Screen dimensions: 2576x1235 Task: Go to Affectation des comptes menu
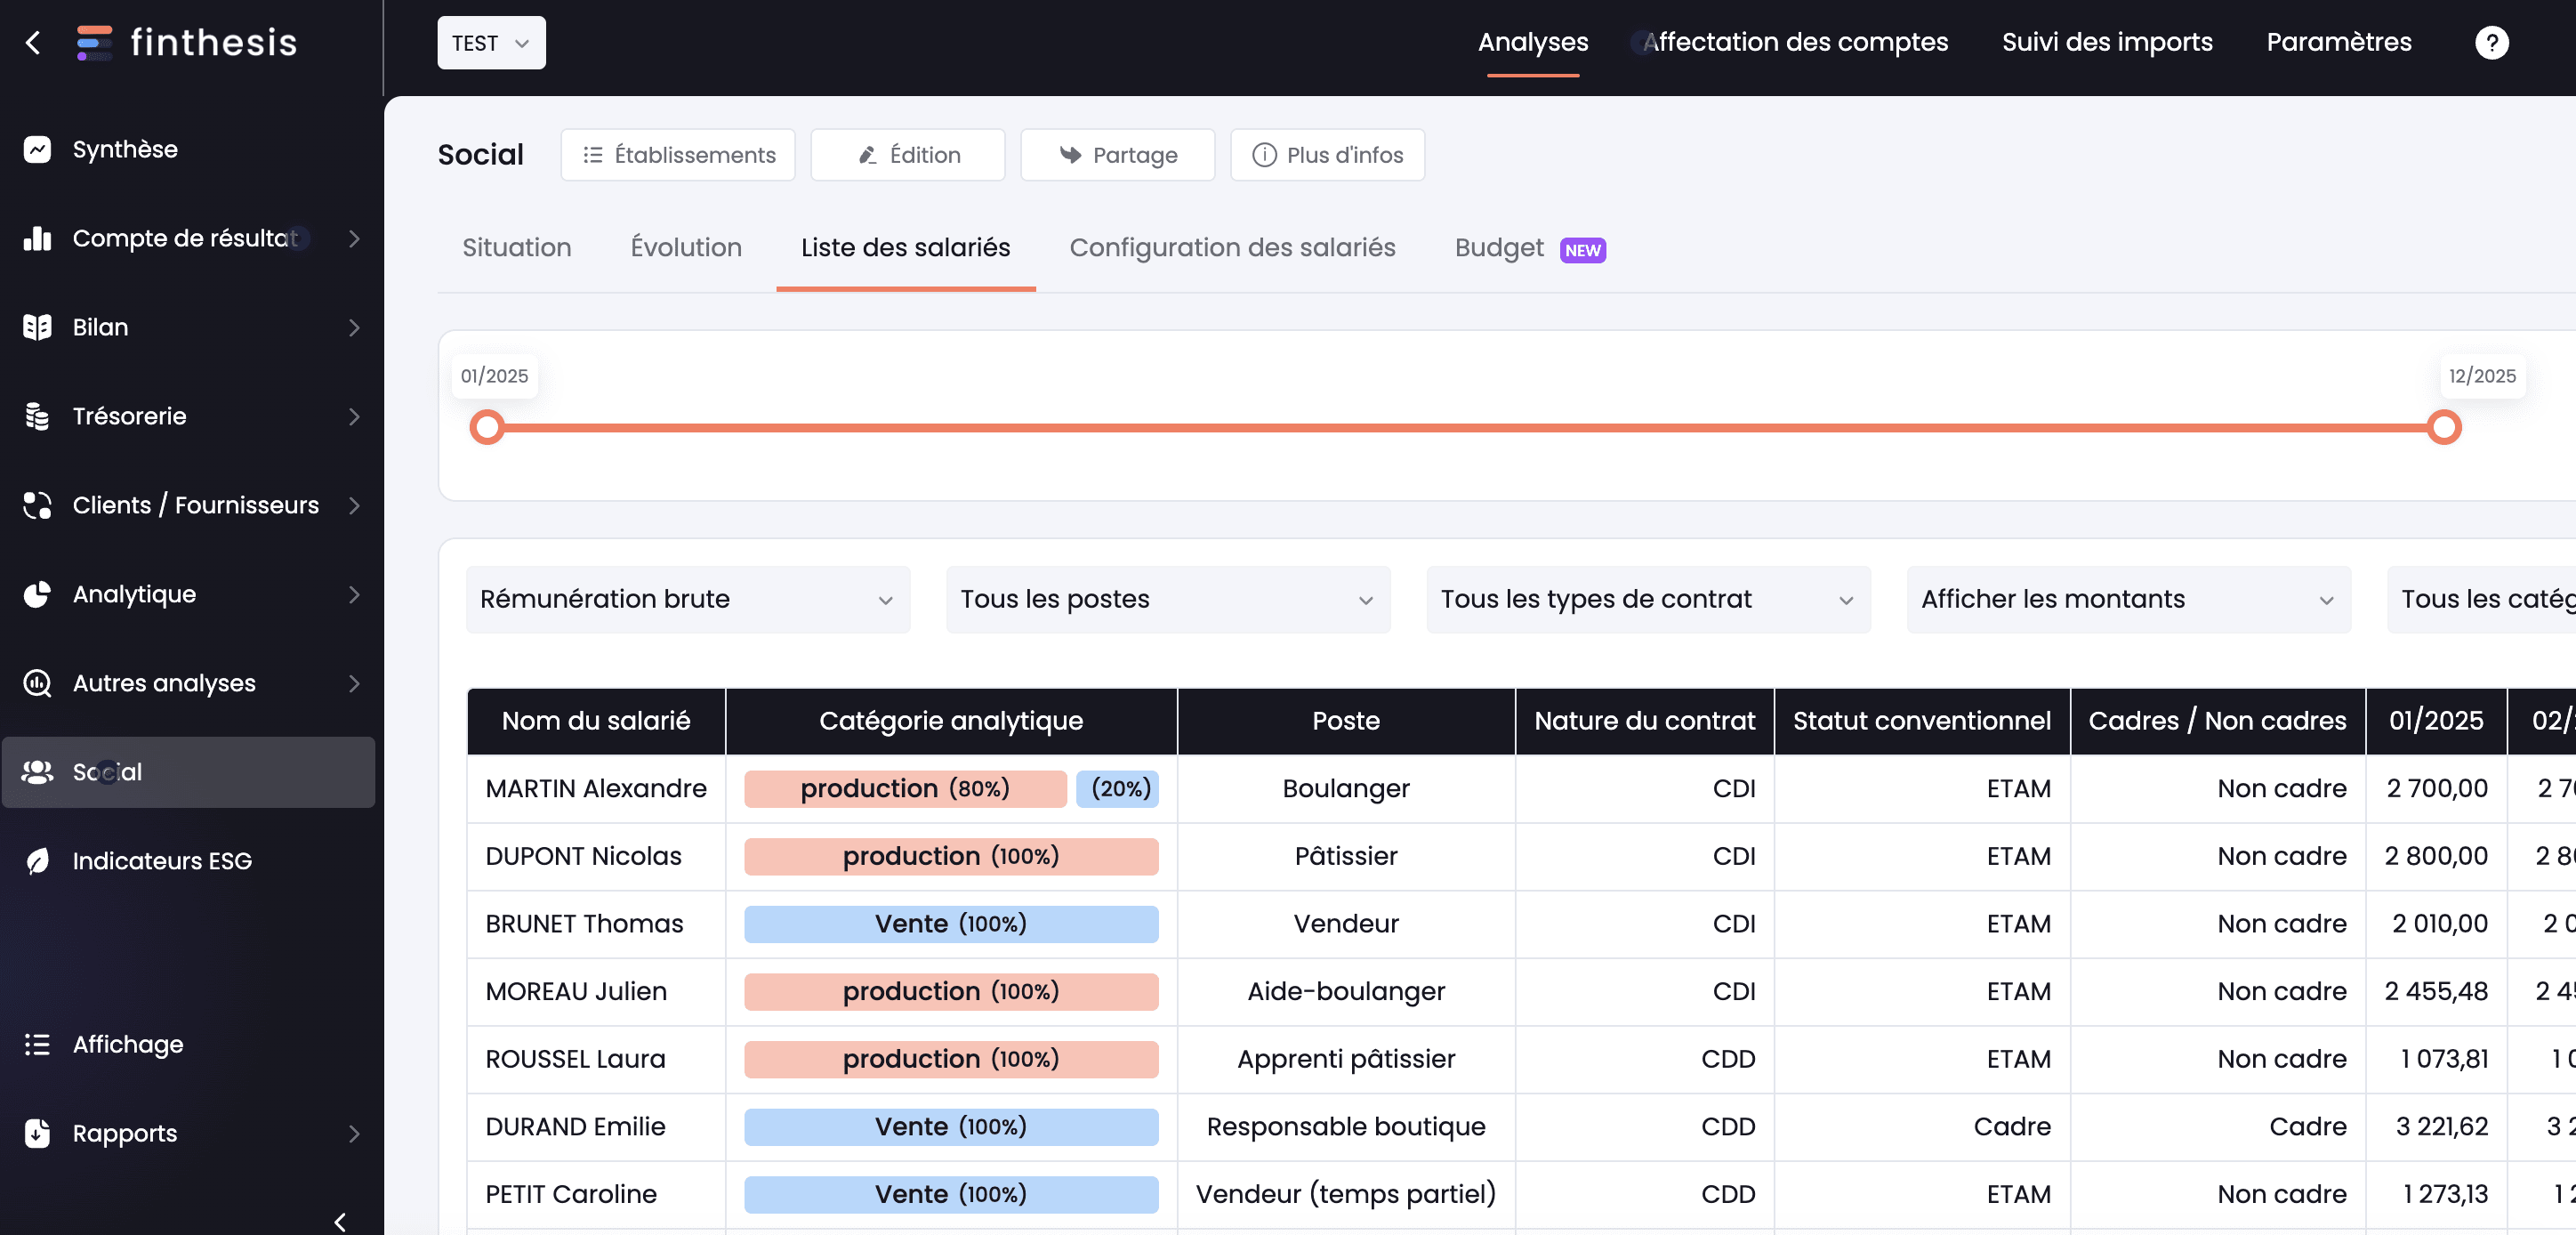pyautogui.click(x=1795, y=42)
